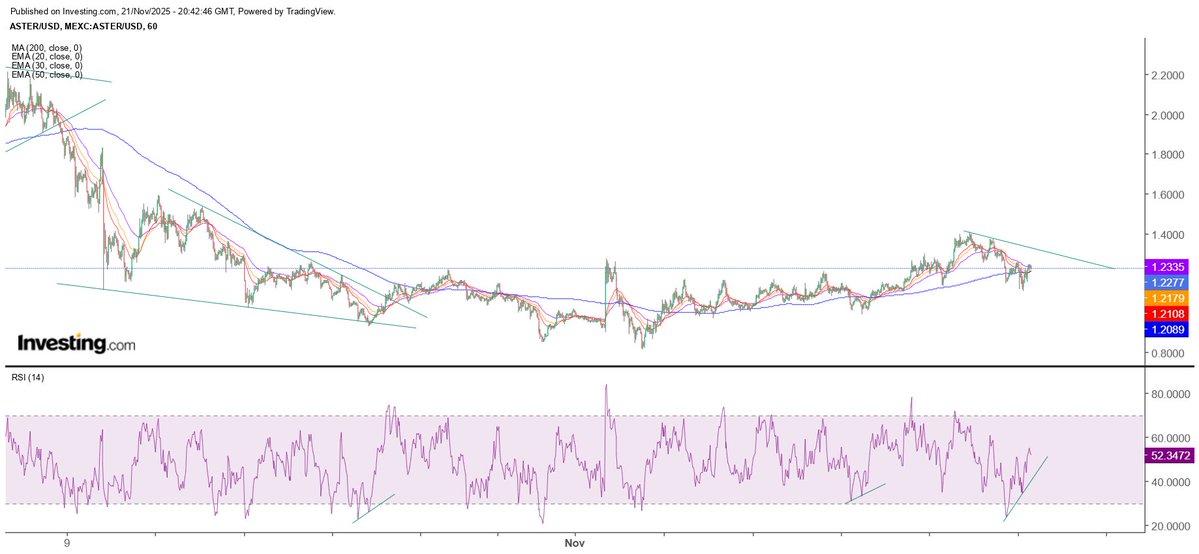Click the dark blue 1.2089 price label

pyautogui.click(x=1167, y=330)
